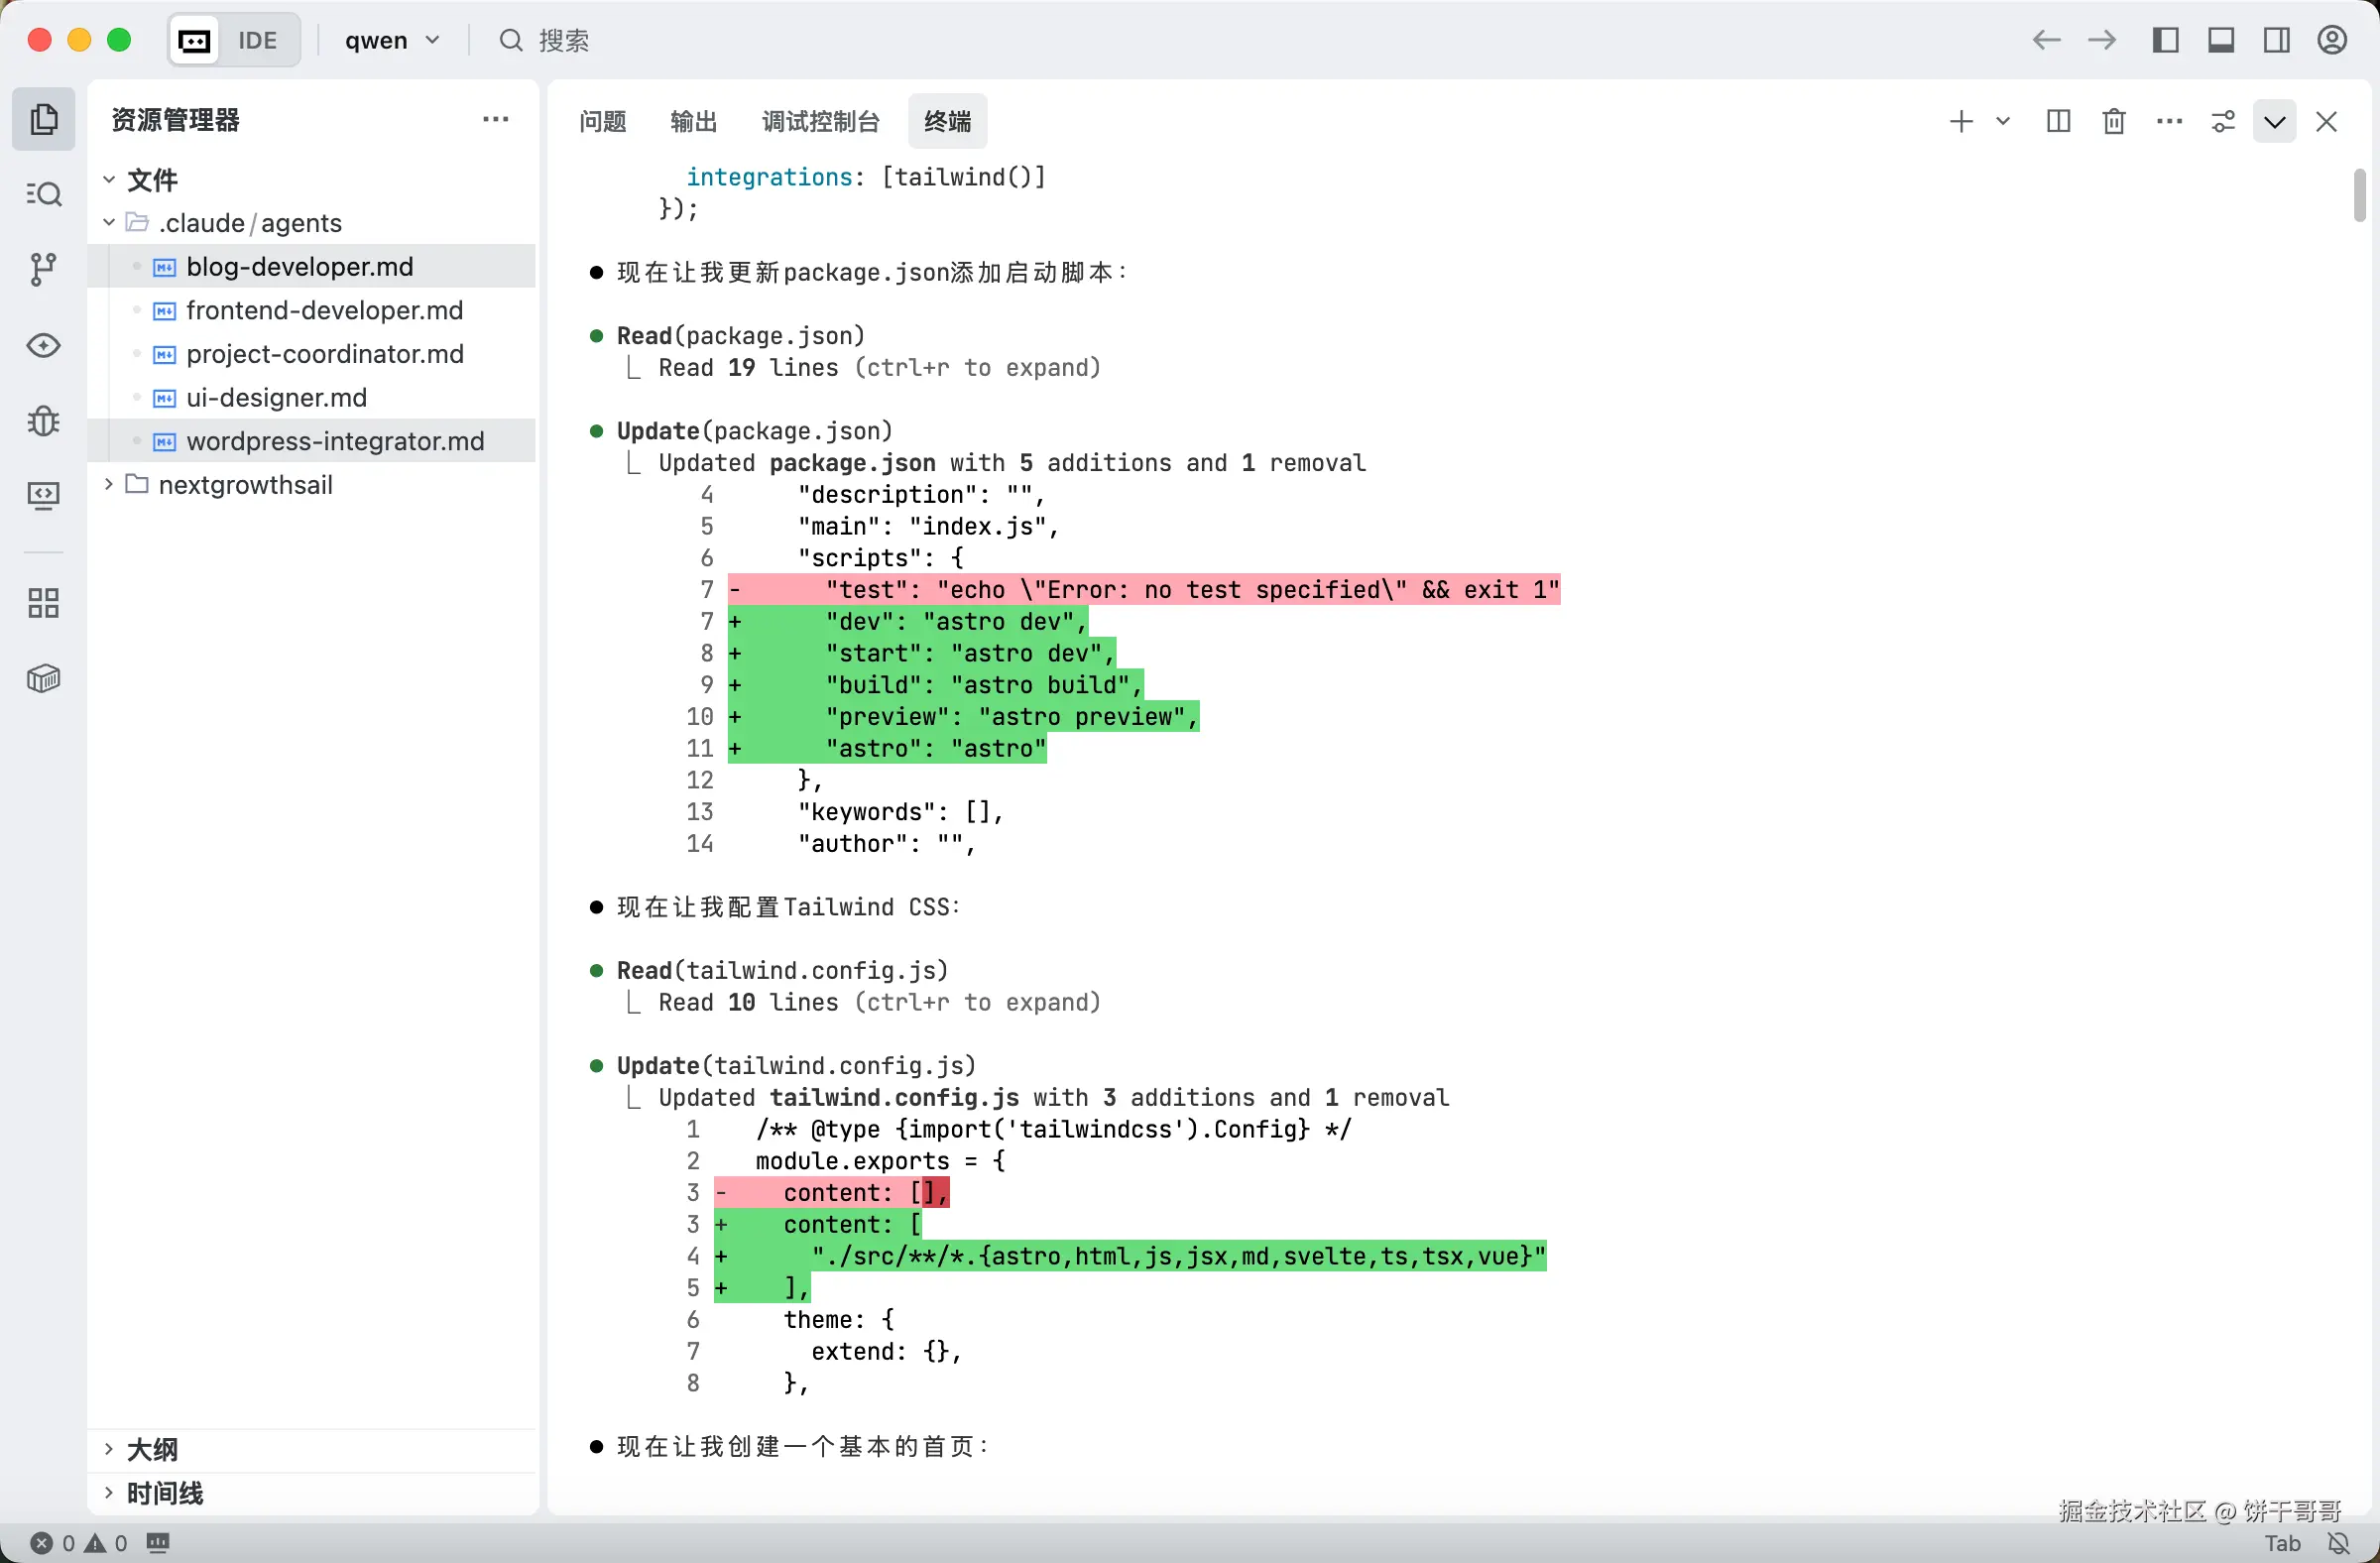2380x1563 pixels.
Task: Expand the 大纲 outline section
Action: pyautogui.click(x=152, y=1449)
